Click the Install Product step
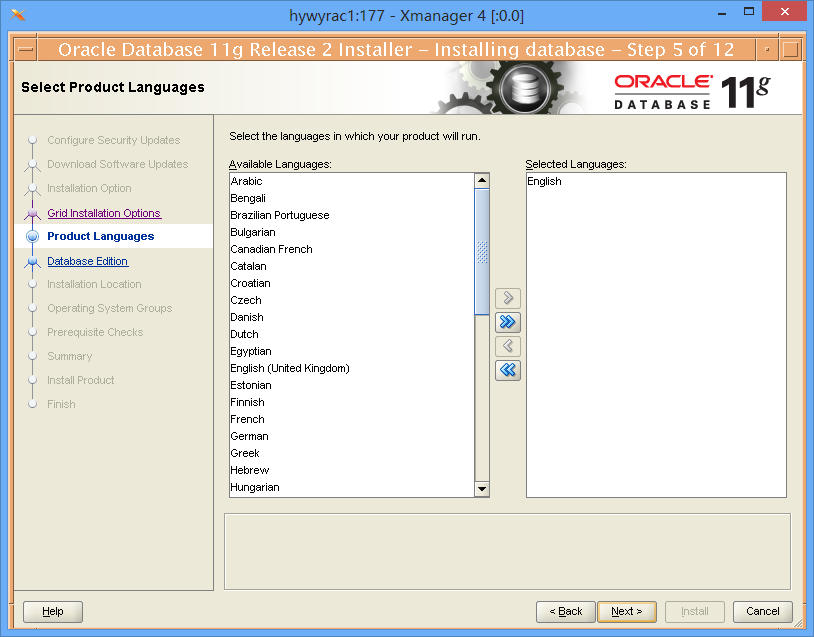 80,380
